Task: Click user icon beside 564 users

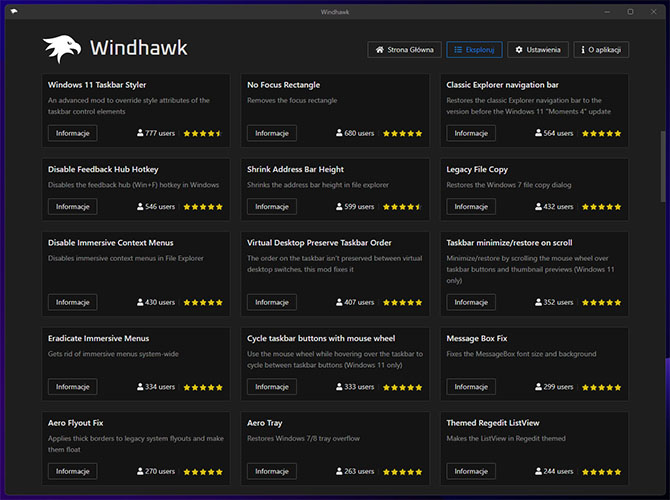Action: coord(538,133)
